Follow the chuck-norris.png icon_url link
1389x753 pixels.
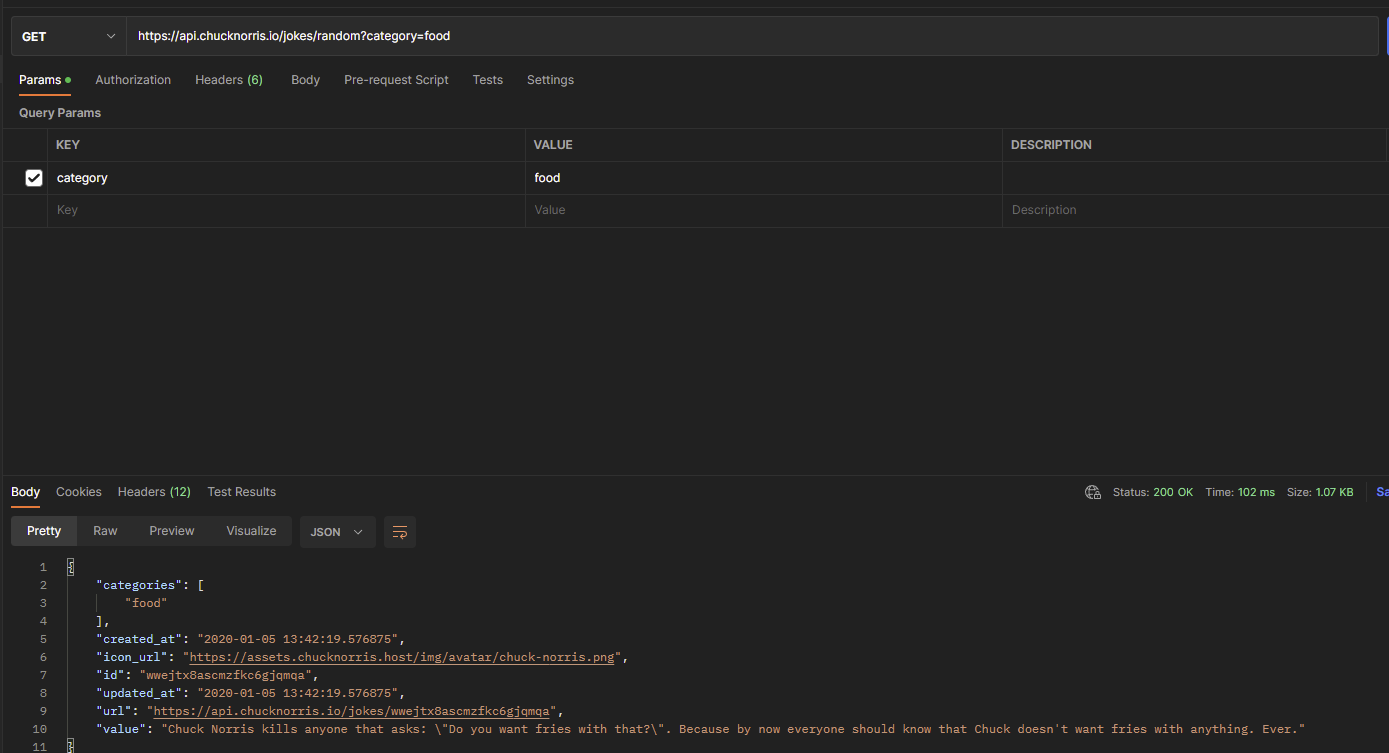402,656
